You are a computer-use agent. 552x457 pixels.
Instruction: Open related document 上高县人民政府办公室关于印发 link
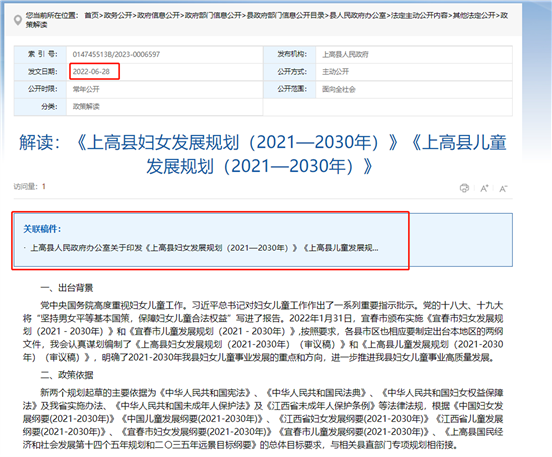204,248
